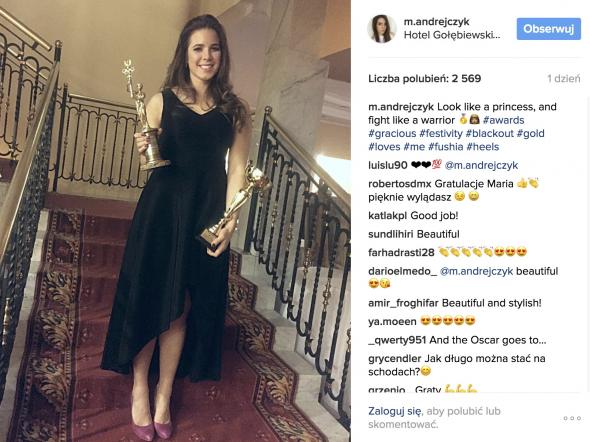Select the #festivity hashtag link
This screenshot has width=590, height=442.
(441, 133)
